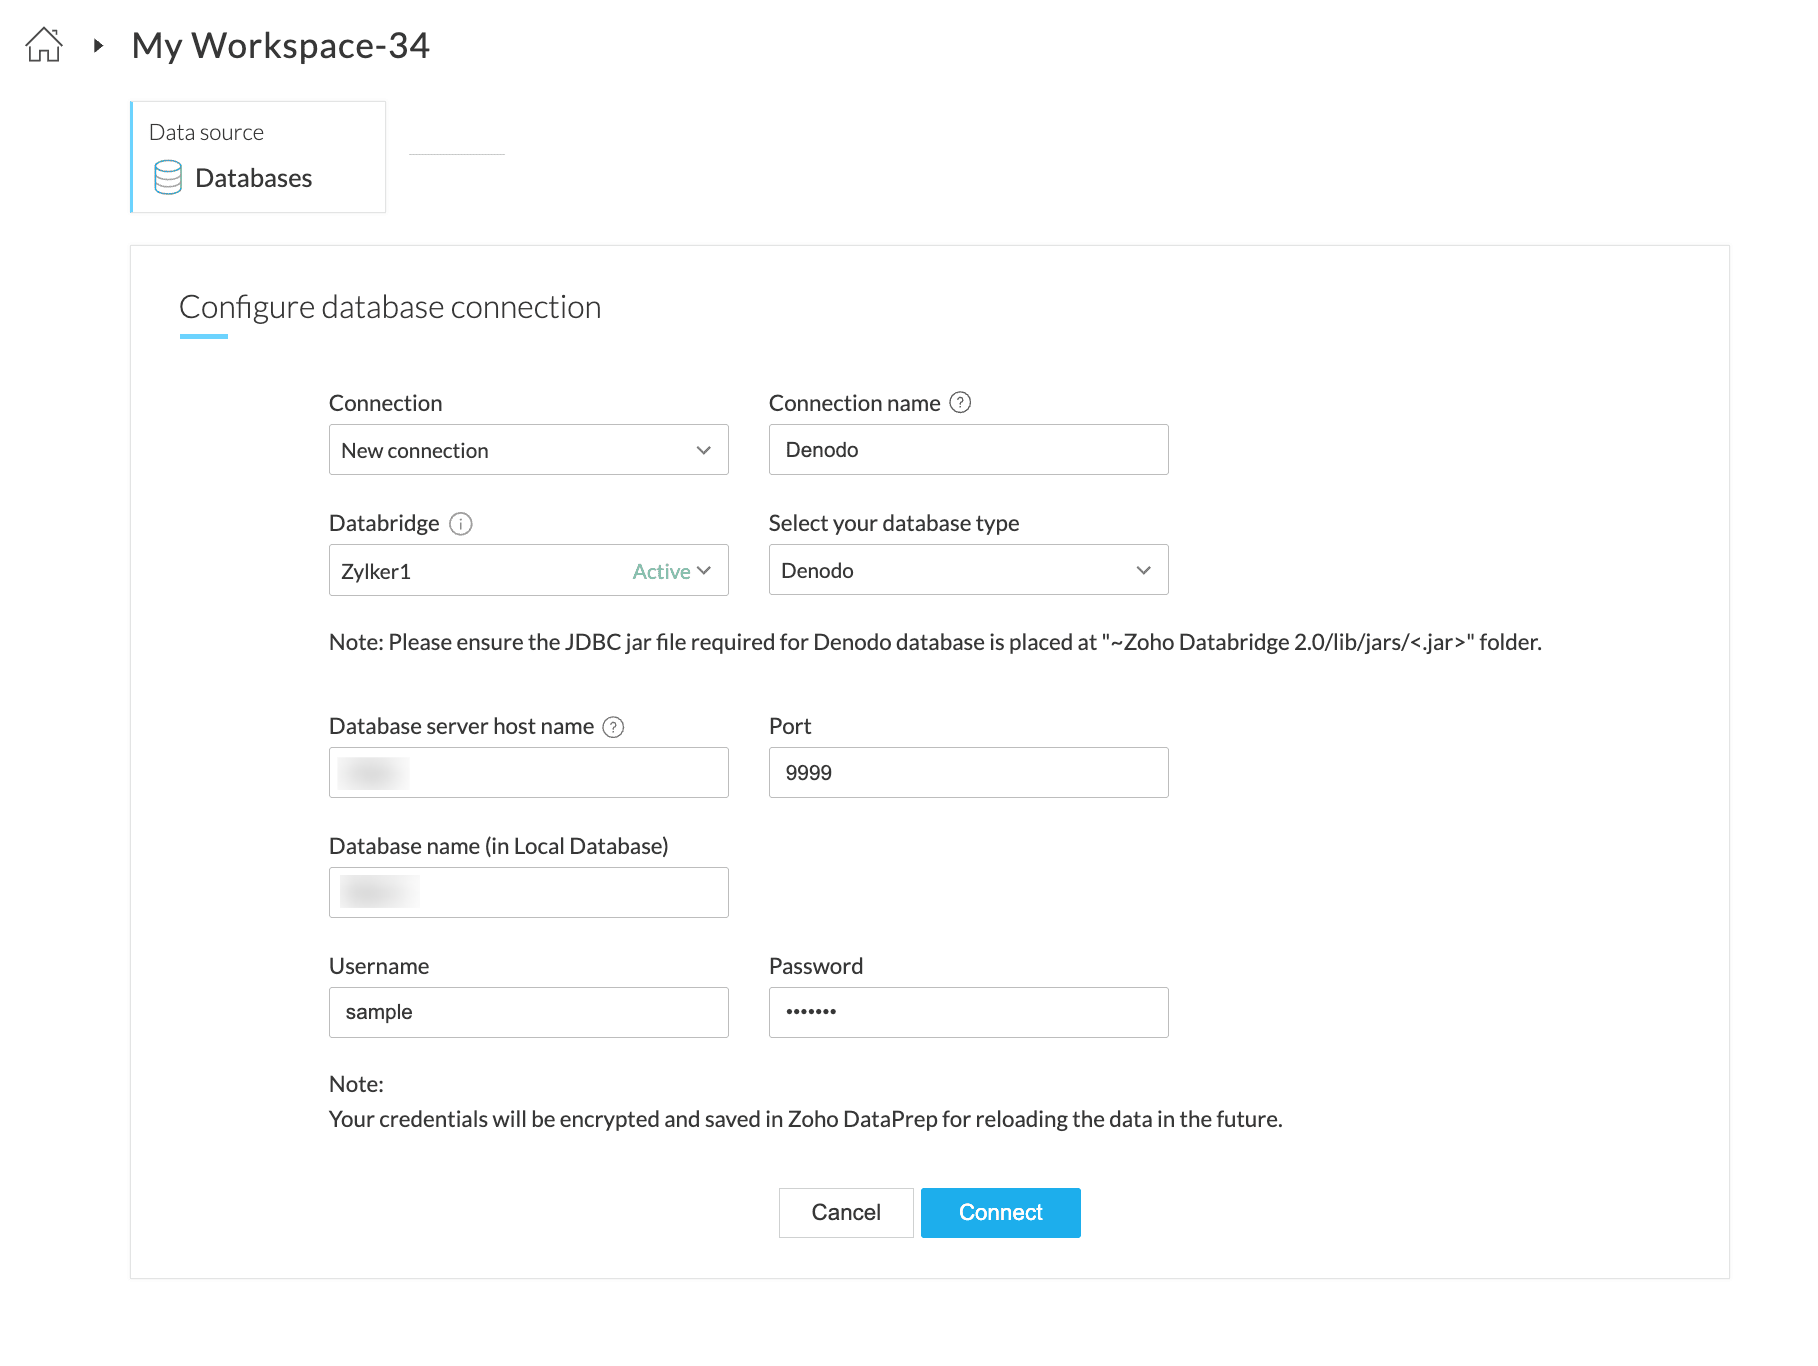Screen dimensions: 1818x1366
Task: Open the database type dropdown
Action: coord(968,570)
